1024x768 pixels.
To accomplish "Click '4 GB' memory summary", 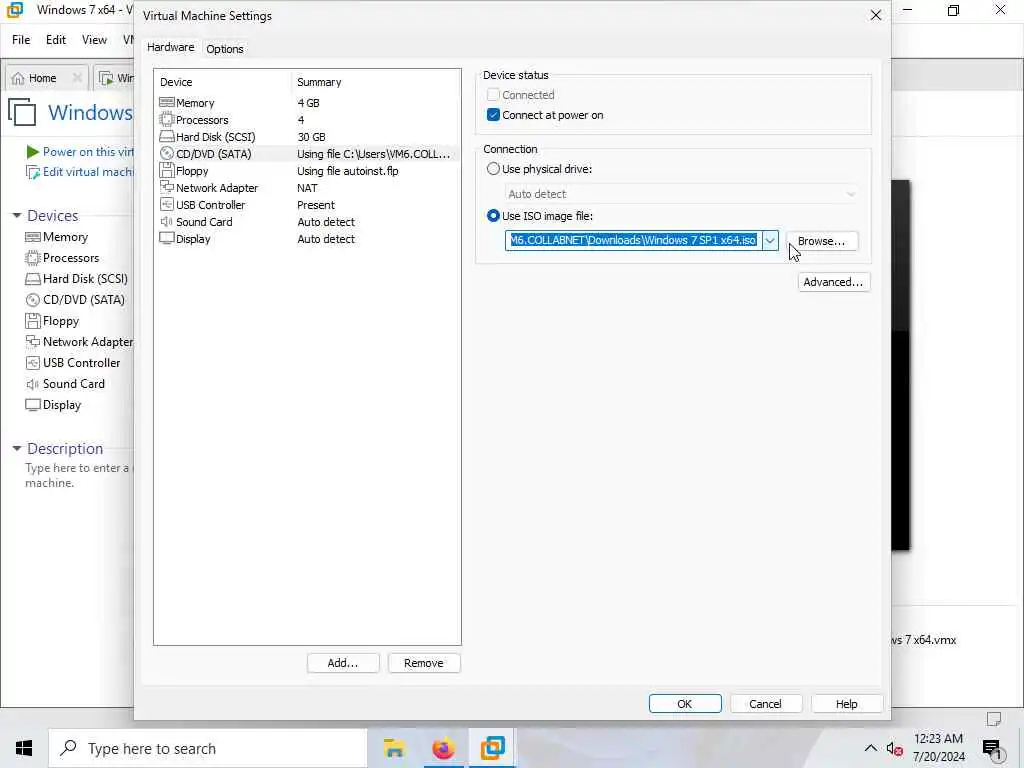I will [x=308, y=103].
